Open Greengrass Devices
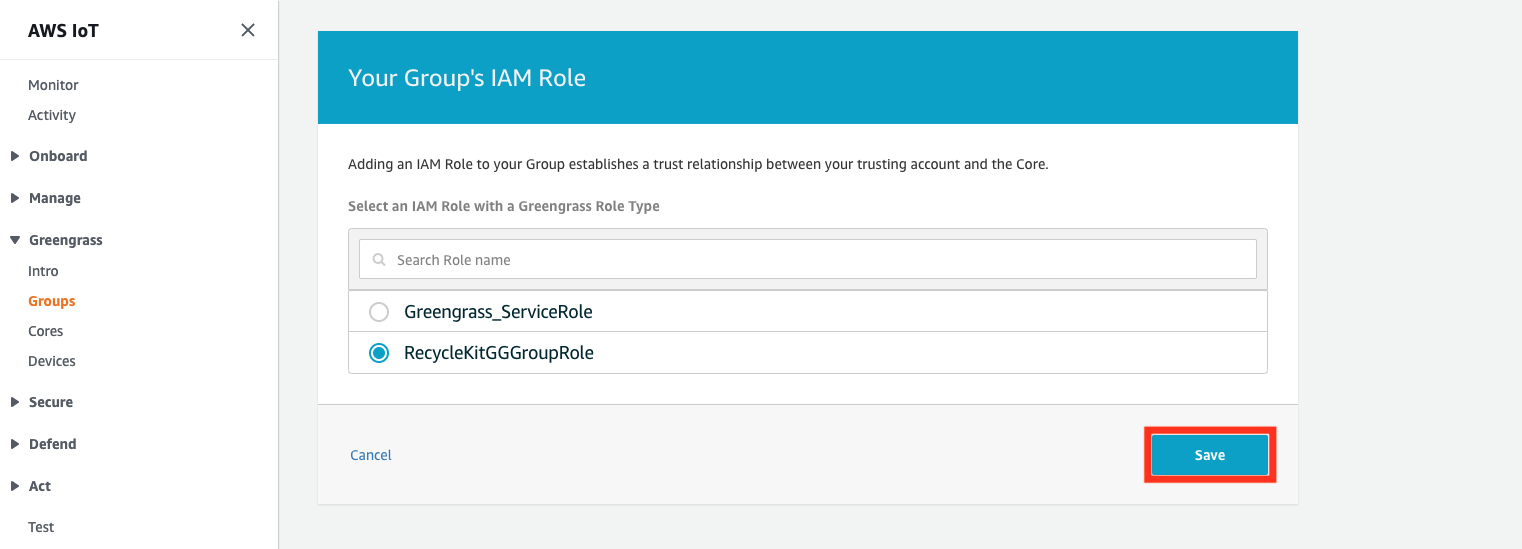 click(x=52, y=361)
